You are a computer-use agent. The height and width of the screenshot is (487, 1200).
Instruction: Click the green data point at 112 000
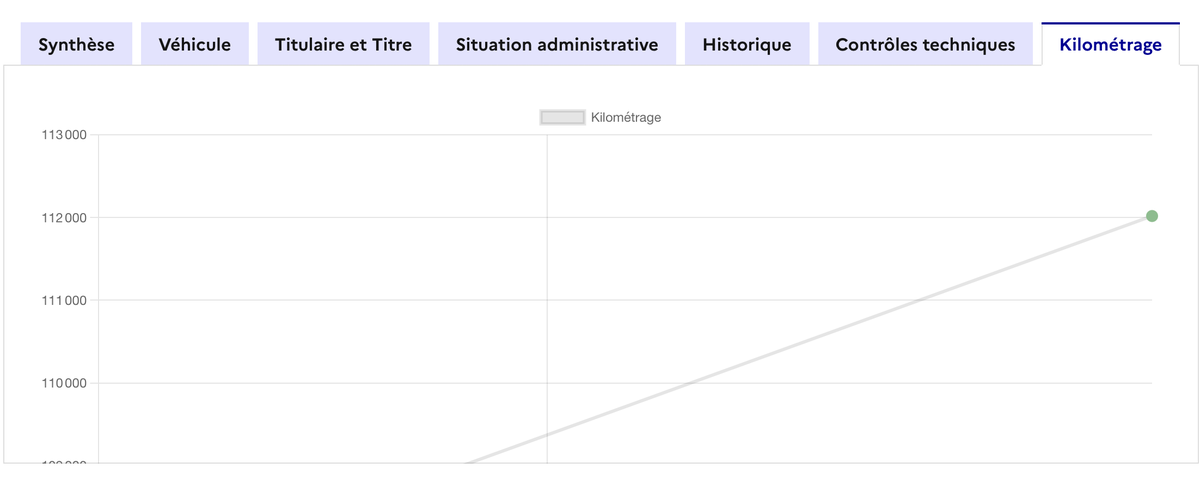coord(1151,216)
